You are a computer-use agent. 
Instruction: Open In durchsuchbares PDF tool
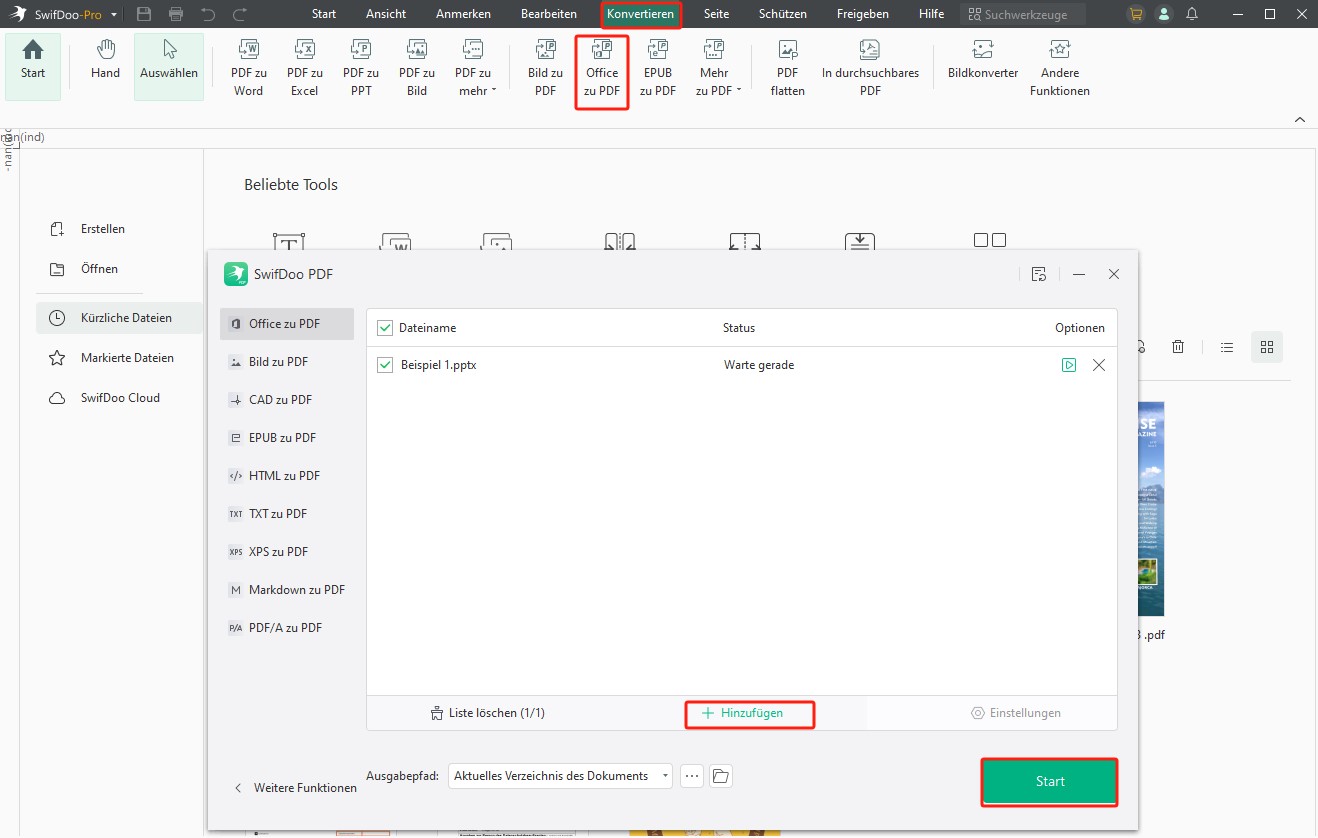point(870,68)
